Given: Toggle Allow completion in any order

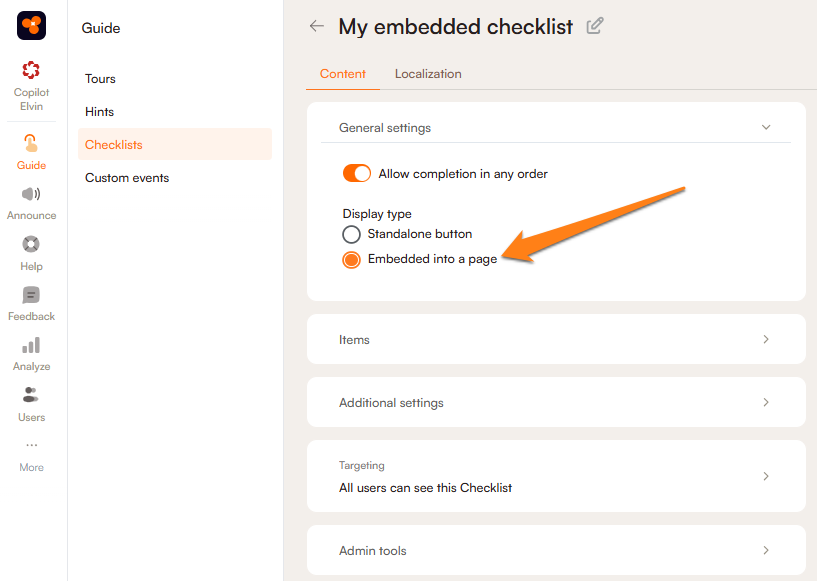Looking at the screenshot, I should tap(357, 174).
